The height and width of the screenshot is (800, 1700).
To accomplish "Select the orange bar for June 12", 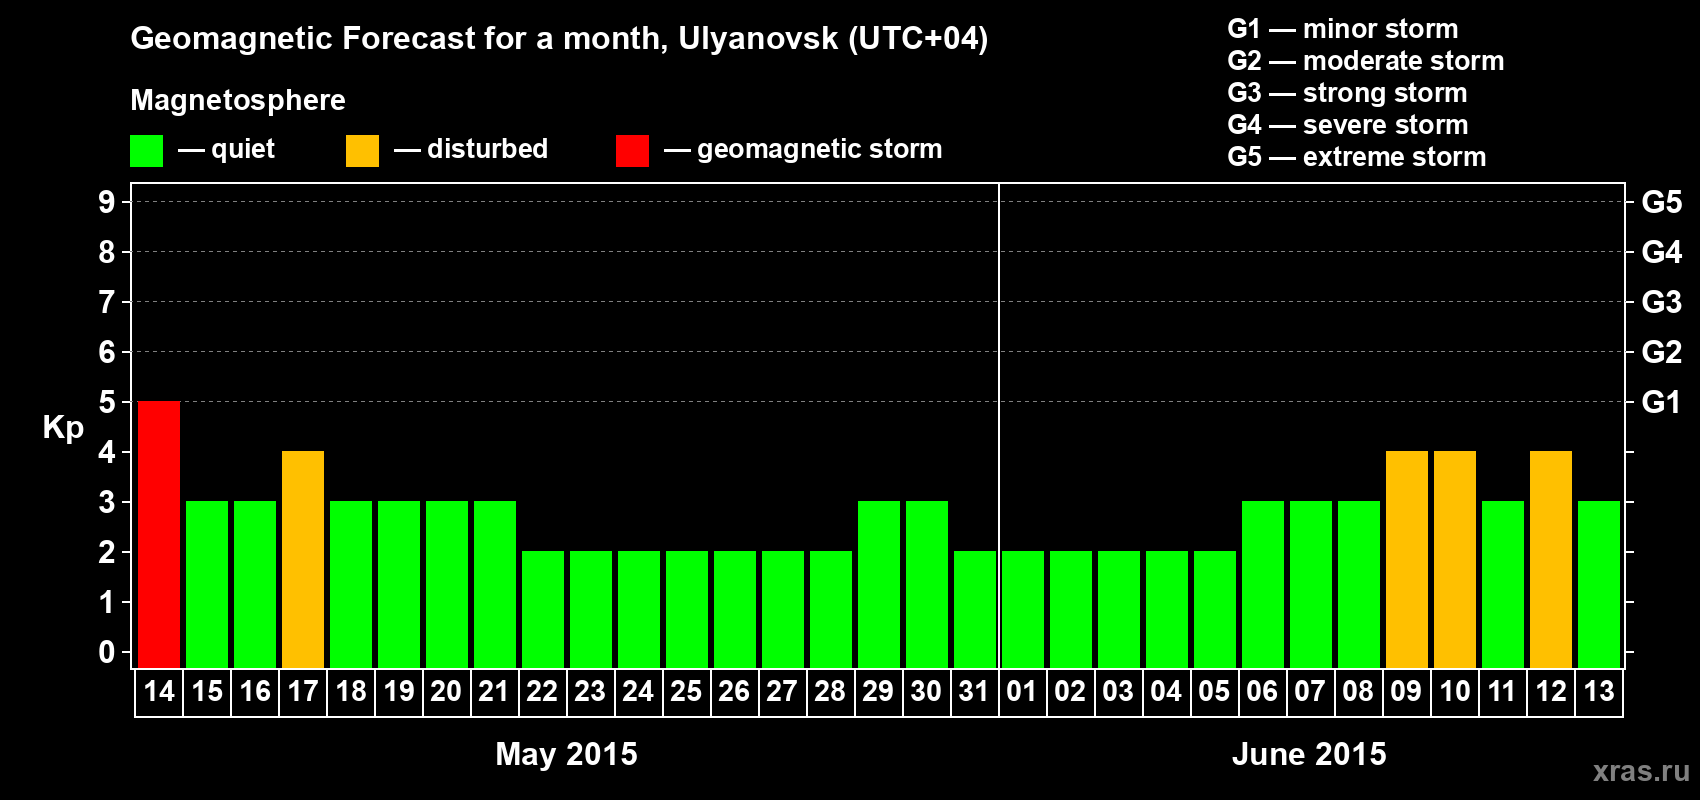I will point(1551,559).
